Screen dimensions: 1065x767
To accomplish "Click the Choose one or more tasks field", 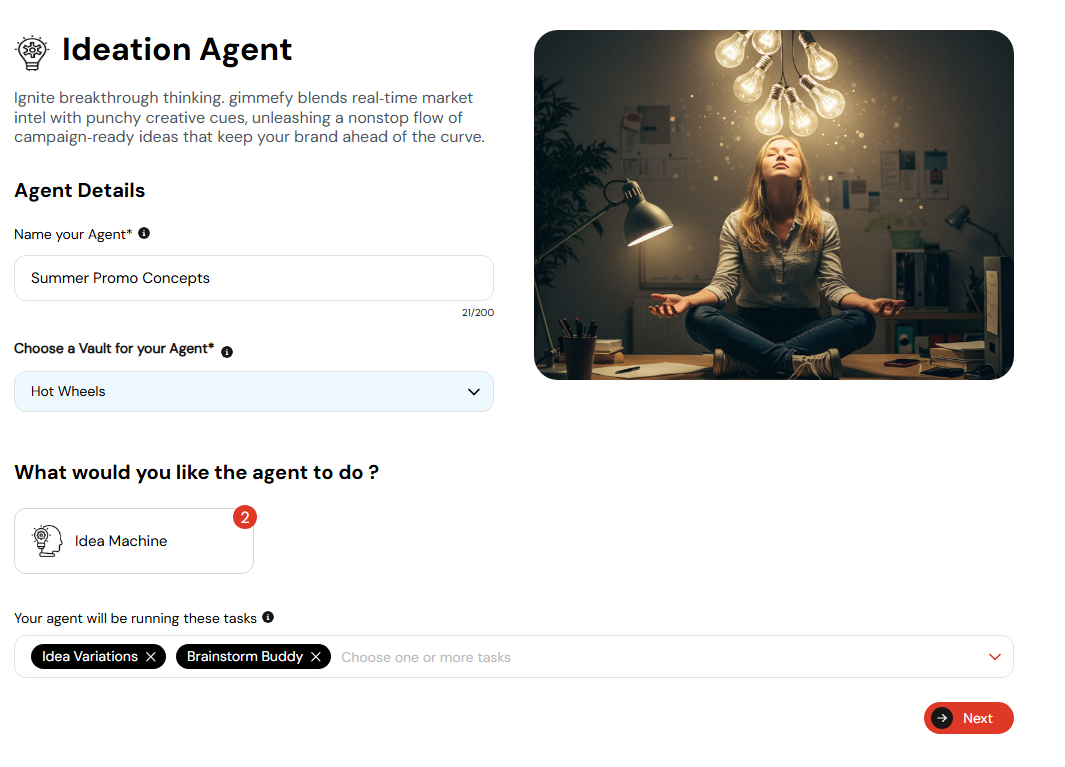I will pyautogui.click(x=426, y=658).
